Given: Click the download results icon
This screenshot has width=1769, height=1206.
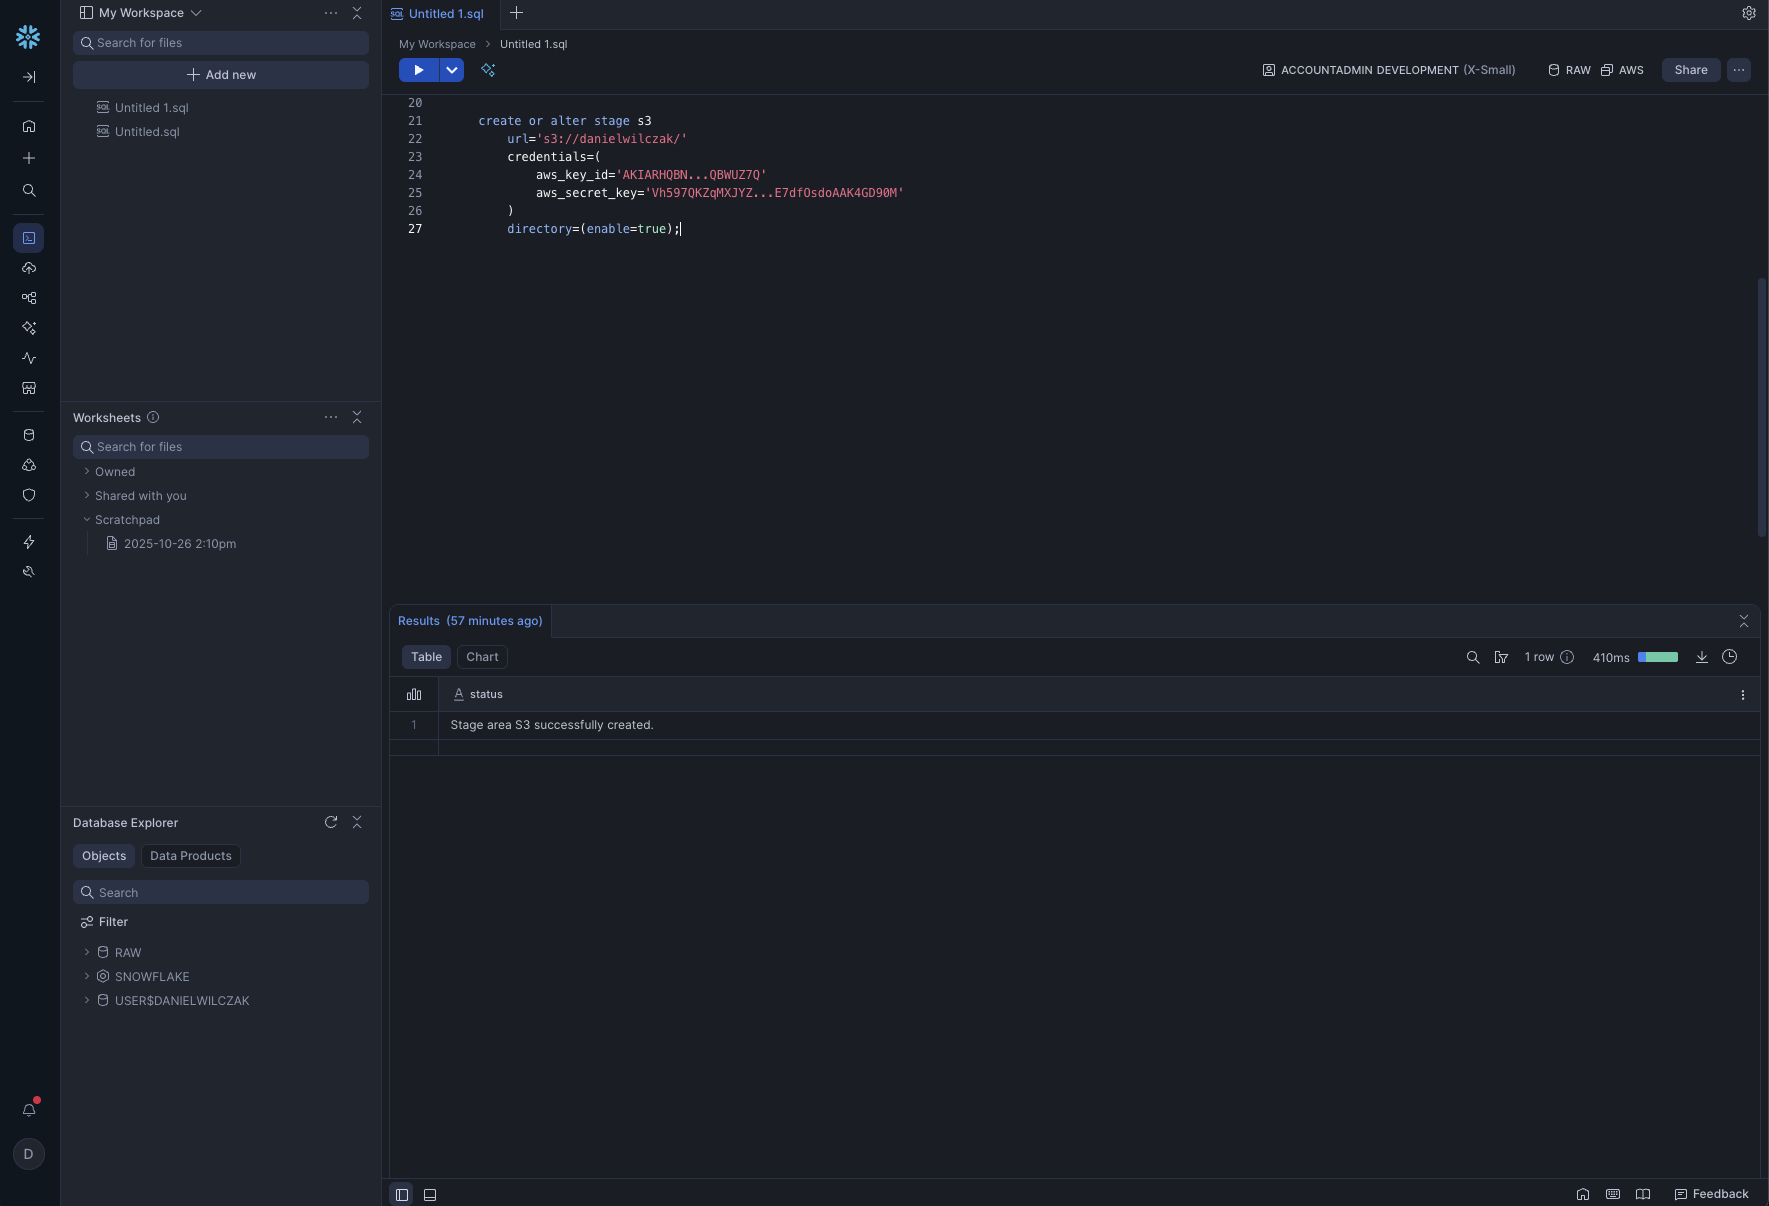Looking at the screenshot, I should tap(1701, 657).
